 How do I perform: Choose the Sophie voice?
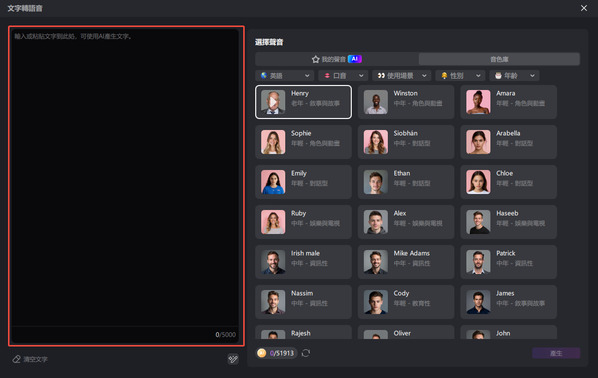tap(303, 142)
